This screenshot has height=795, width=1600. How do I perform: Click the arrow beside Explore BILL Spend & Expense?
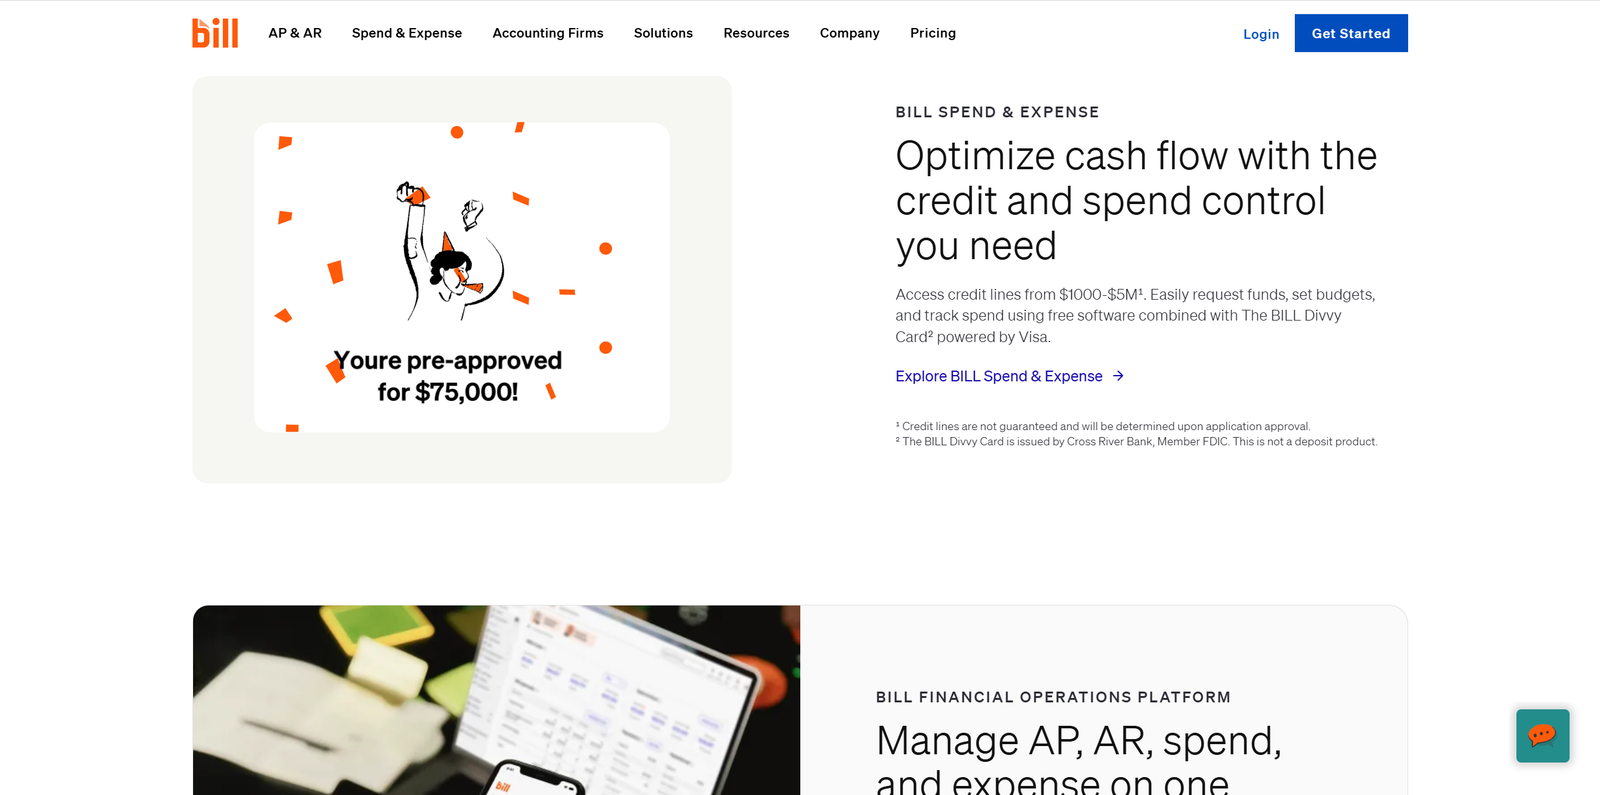pos(1119,376)
